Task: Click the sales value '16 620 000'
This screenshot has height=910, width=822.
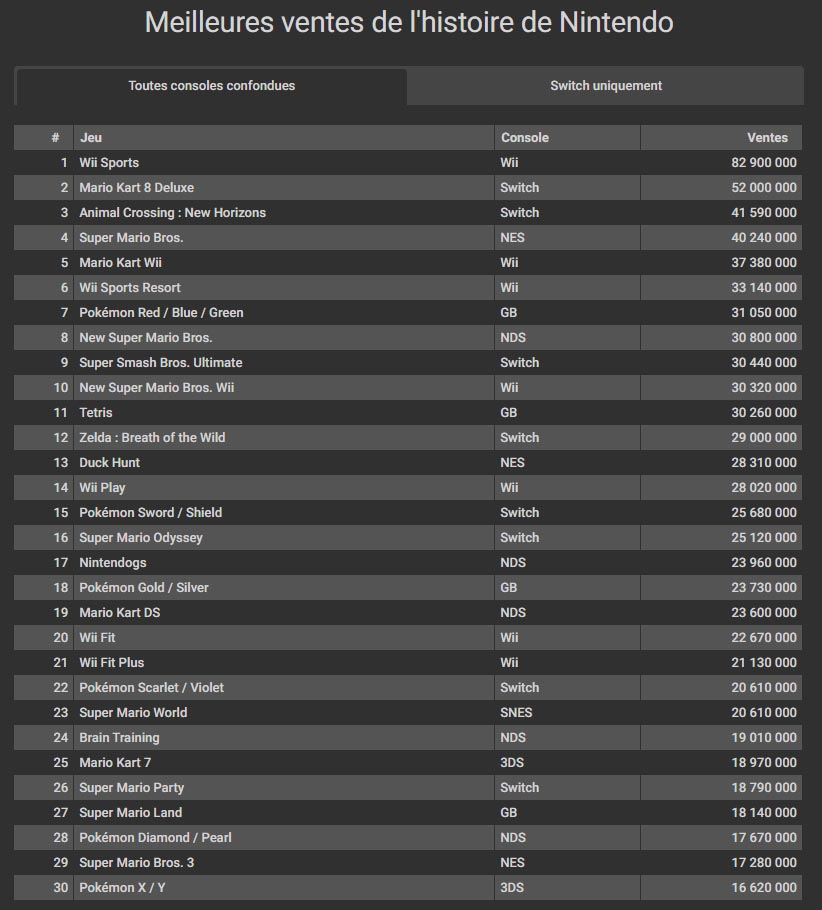Action: click(x=763, y=886)
